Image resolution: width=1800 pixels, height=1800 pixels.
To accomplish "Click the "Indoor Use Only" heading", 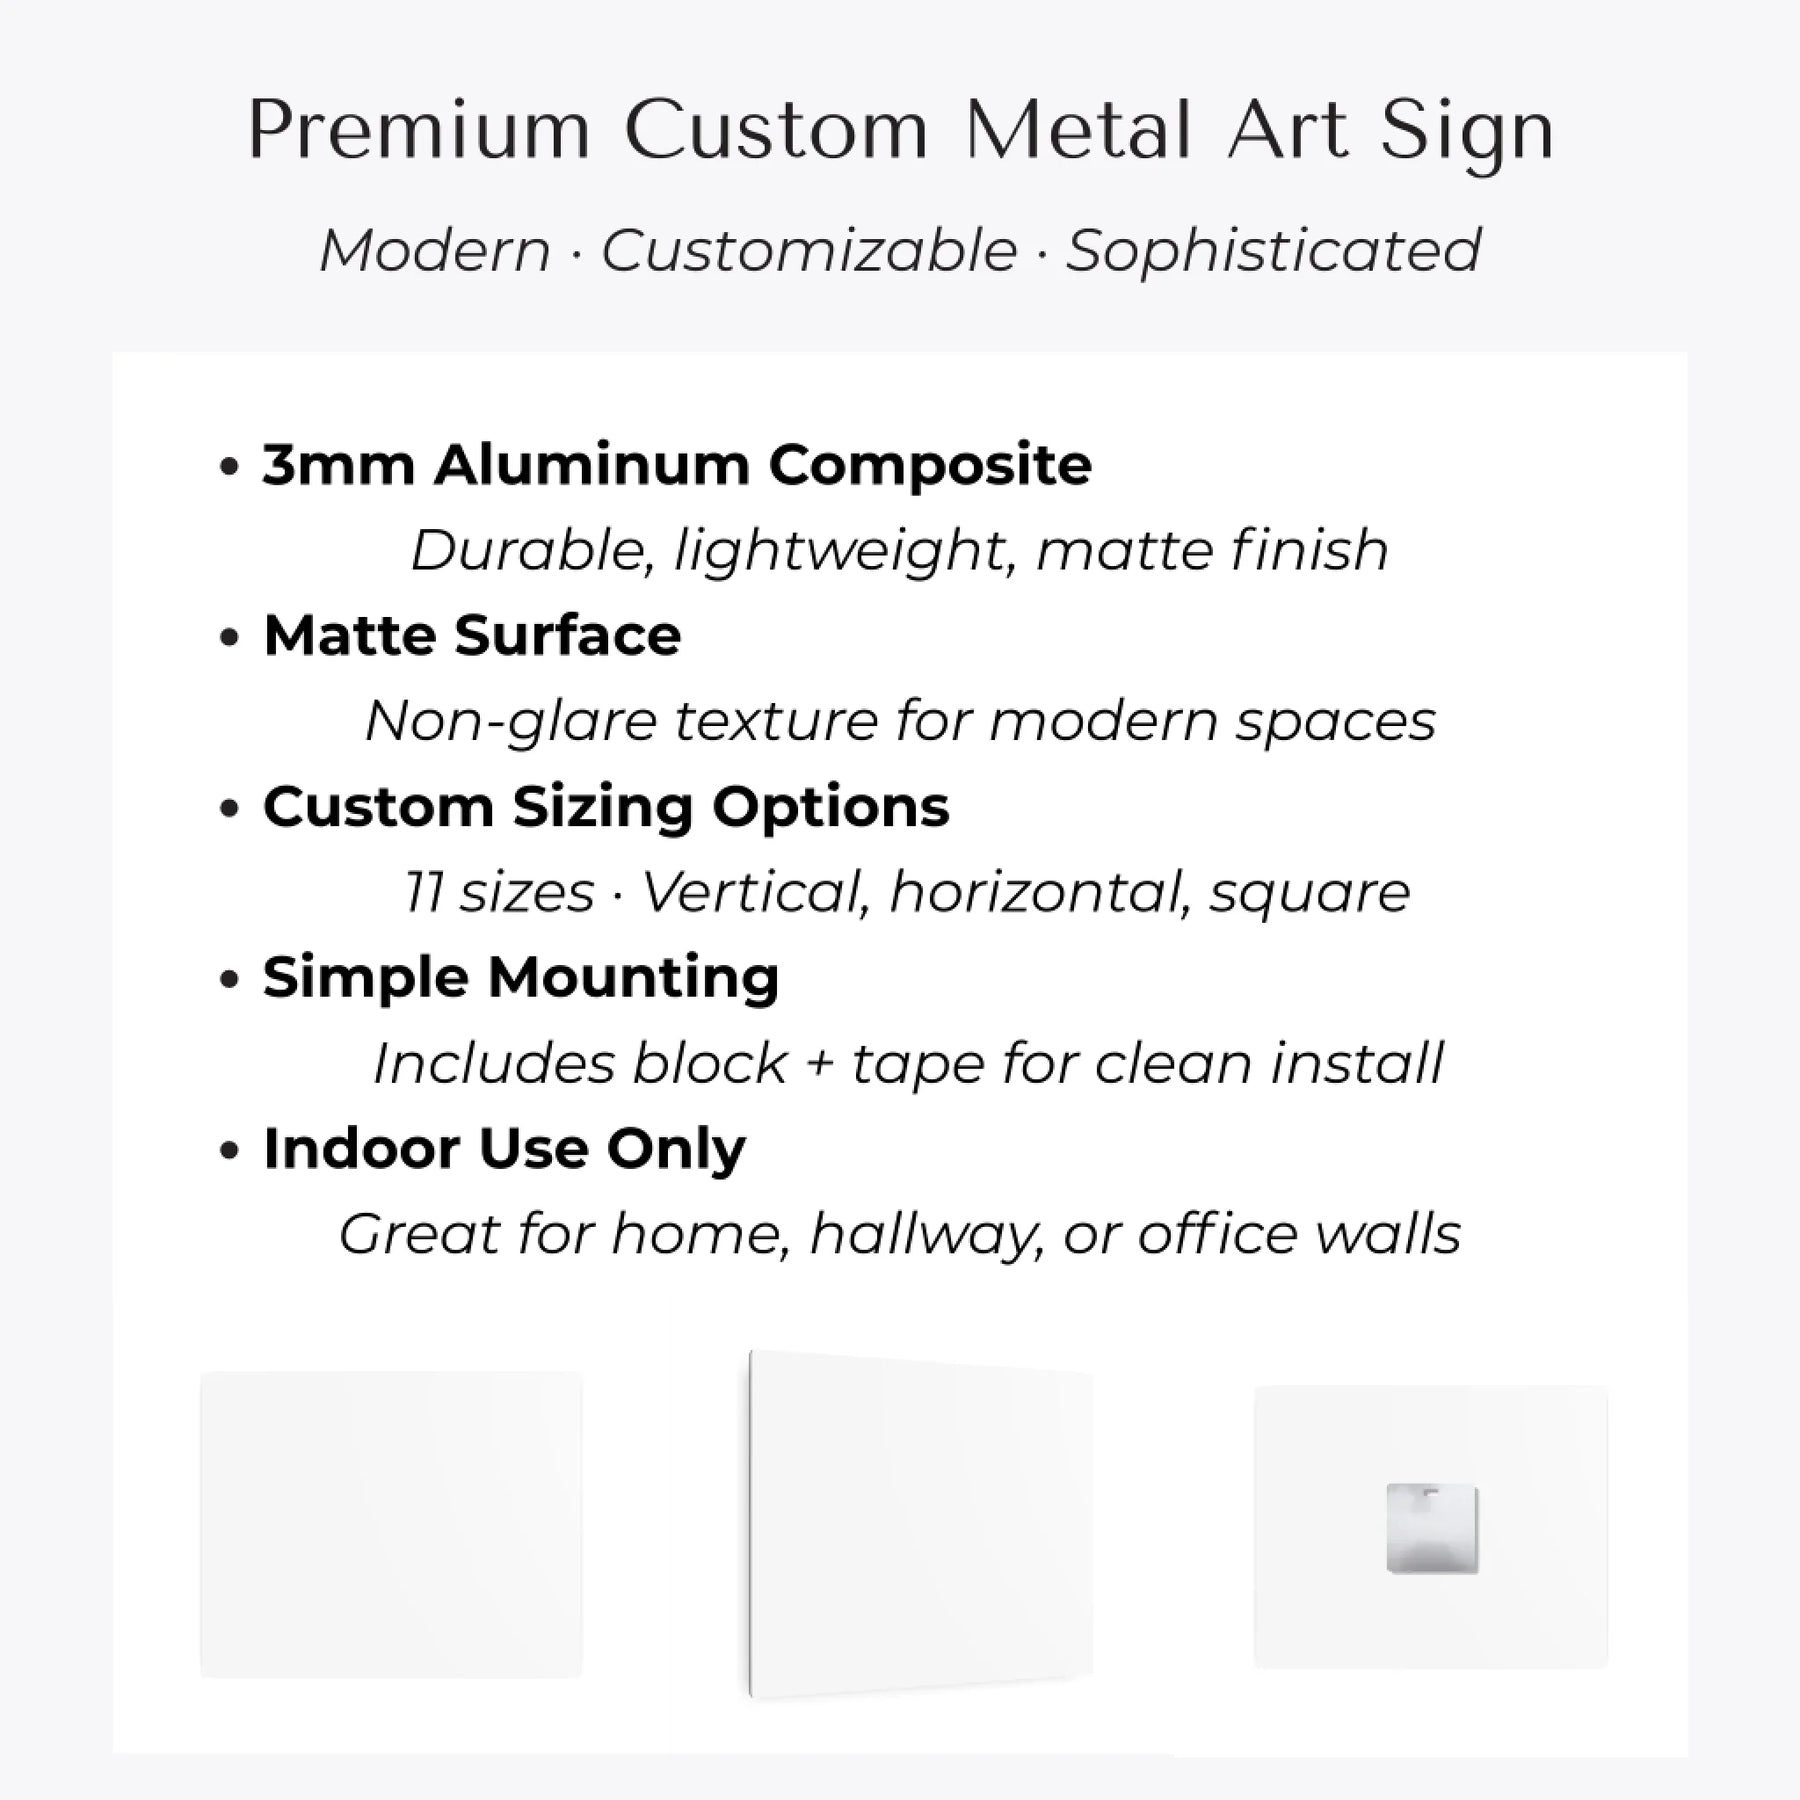I will [x=504, y=1149].
